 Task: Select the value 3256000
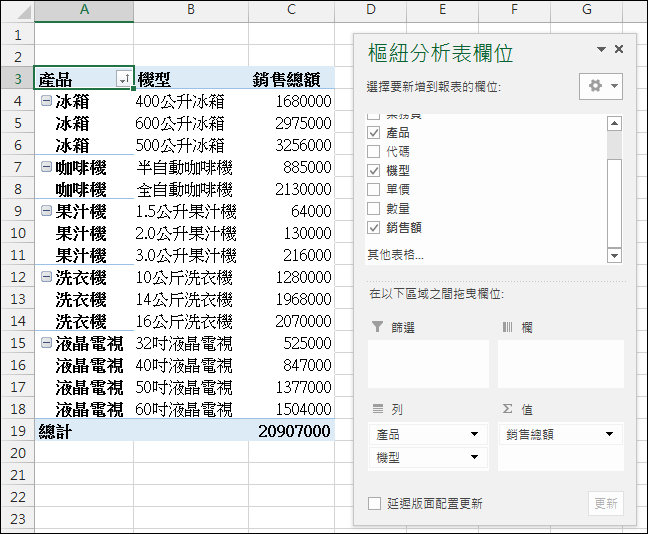[x=291, y=145]
